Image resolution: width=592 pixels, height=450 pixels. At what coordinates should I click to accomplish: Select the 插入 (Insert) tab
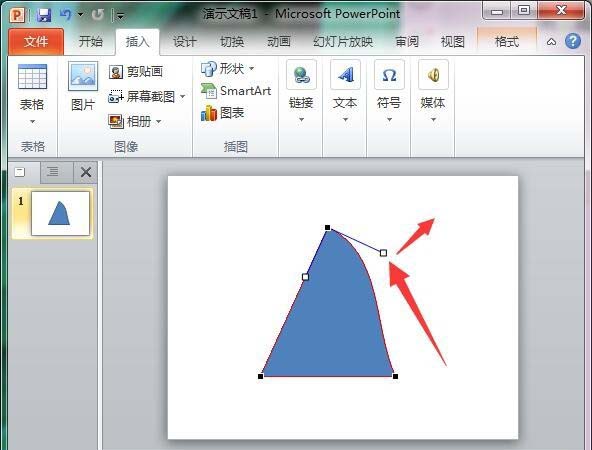tap(137, 42)
